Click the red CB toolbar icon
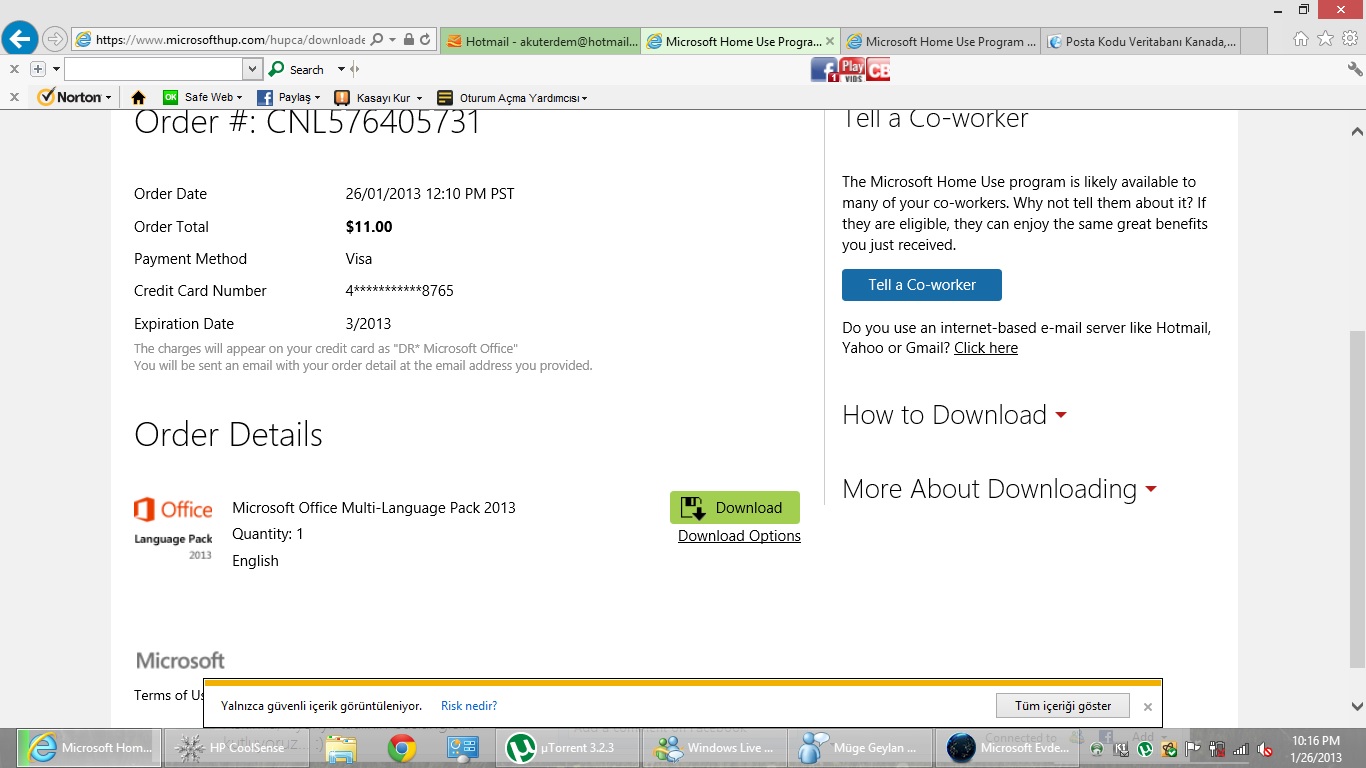The height and width of the screenshot is (768, 1366). pyautogui.click(x=878, y=69)
